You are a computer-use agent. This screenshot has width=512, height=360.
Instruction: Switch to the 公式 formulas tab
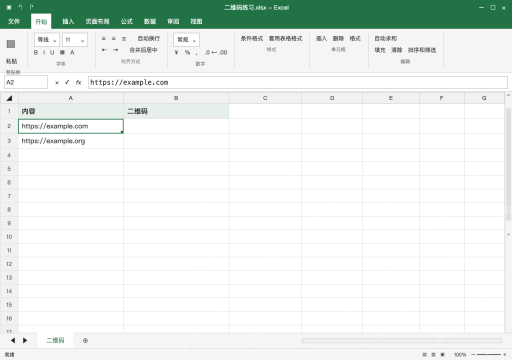click(127, 21)
